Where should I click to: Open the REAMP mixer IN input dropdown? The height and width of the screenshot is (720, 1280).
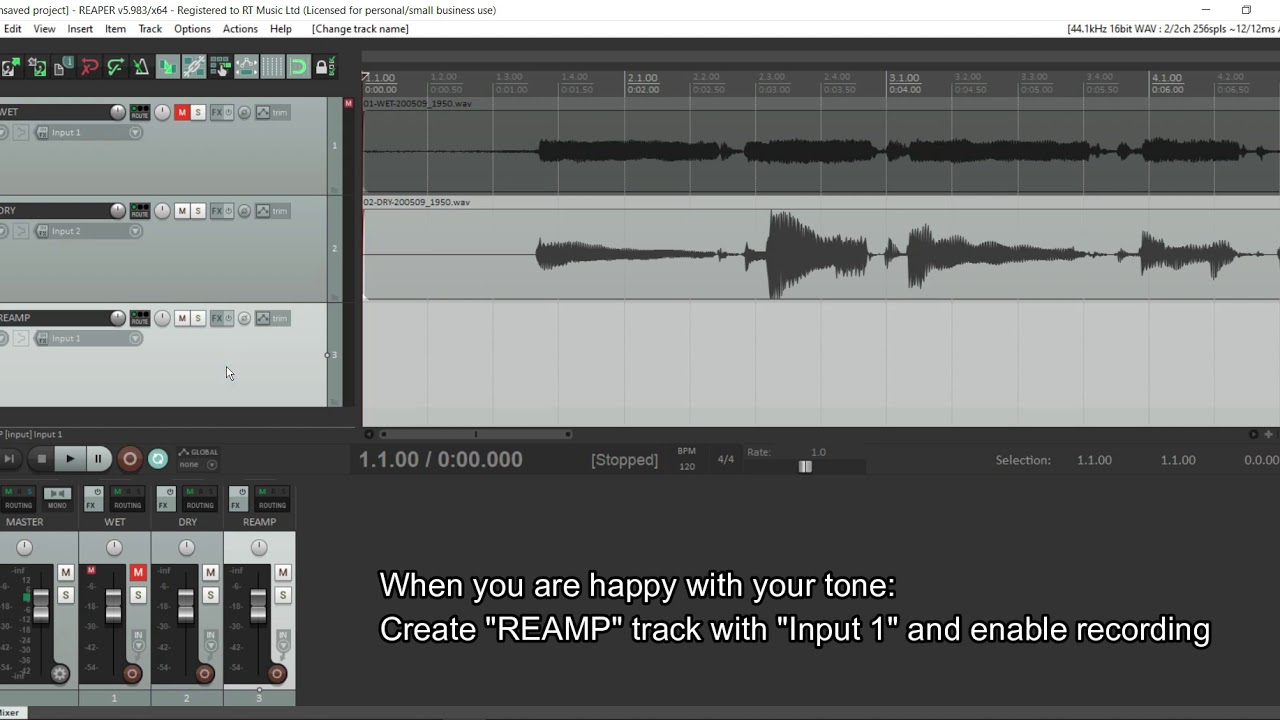(x=283, y=641)
